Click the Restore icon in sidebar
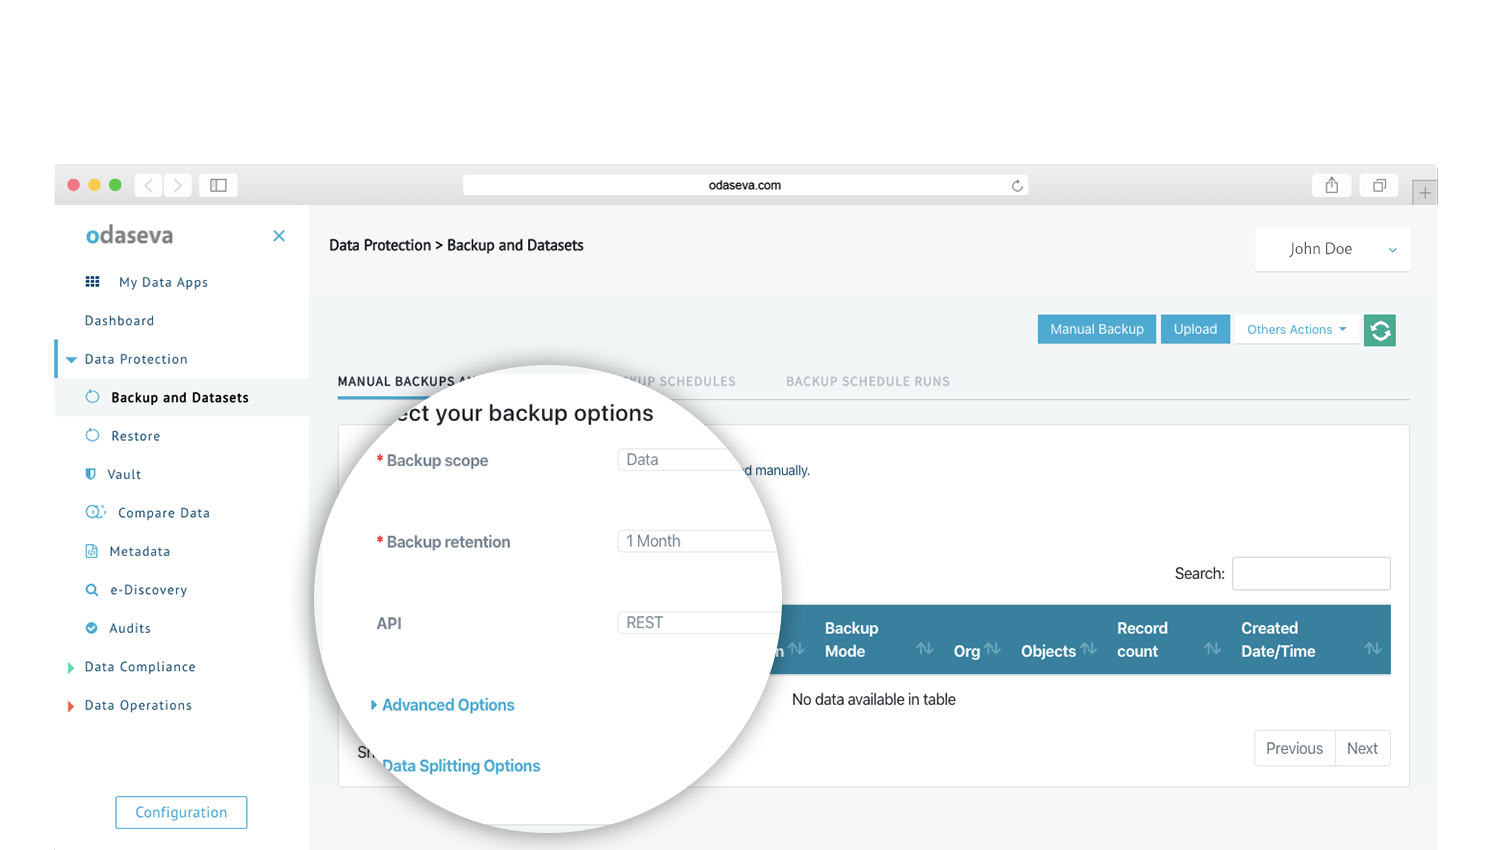The width and height of the screenshot is (1500, 850). coord(92,435)
